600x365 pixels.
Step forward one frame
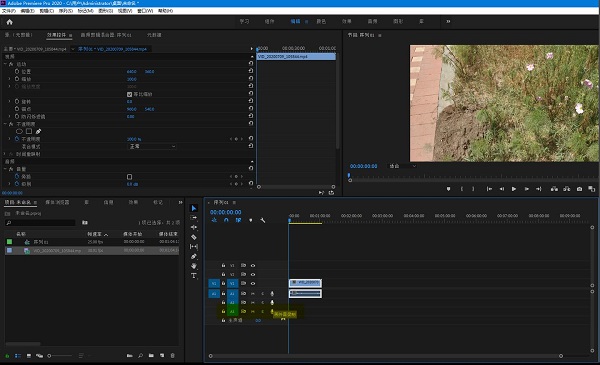(x=527, y=189)
